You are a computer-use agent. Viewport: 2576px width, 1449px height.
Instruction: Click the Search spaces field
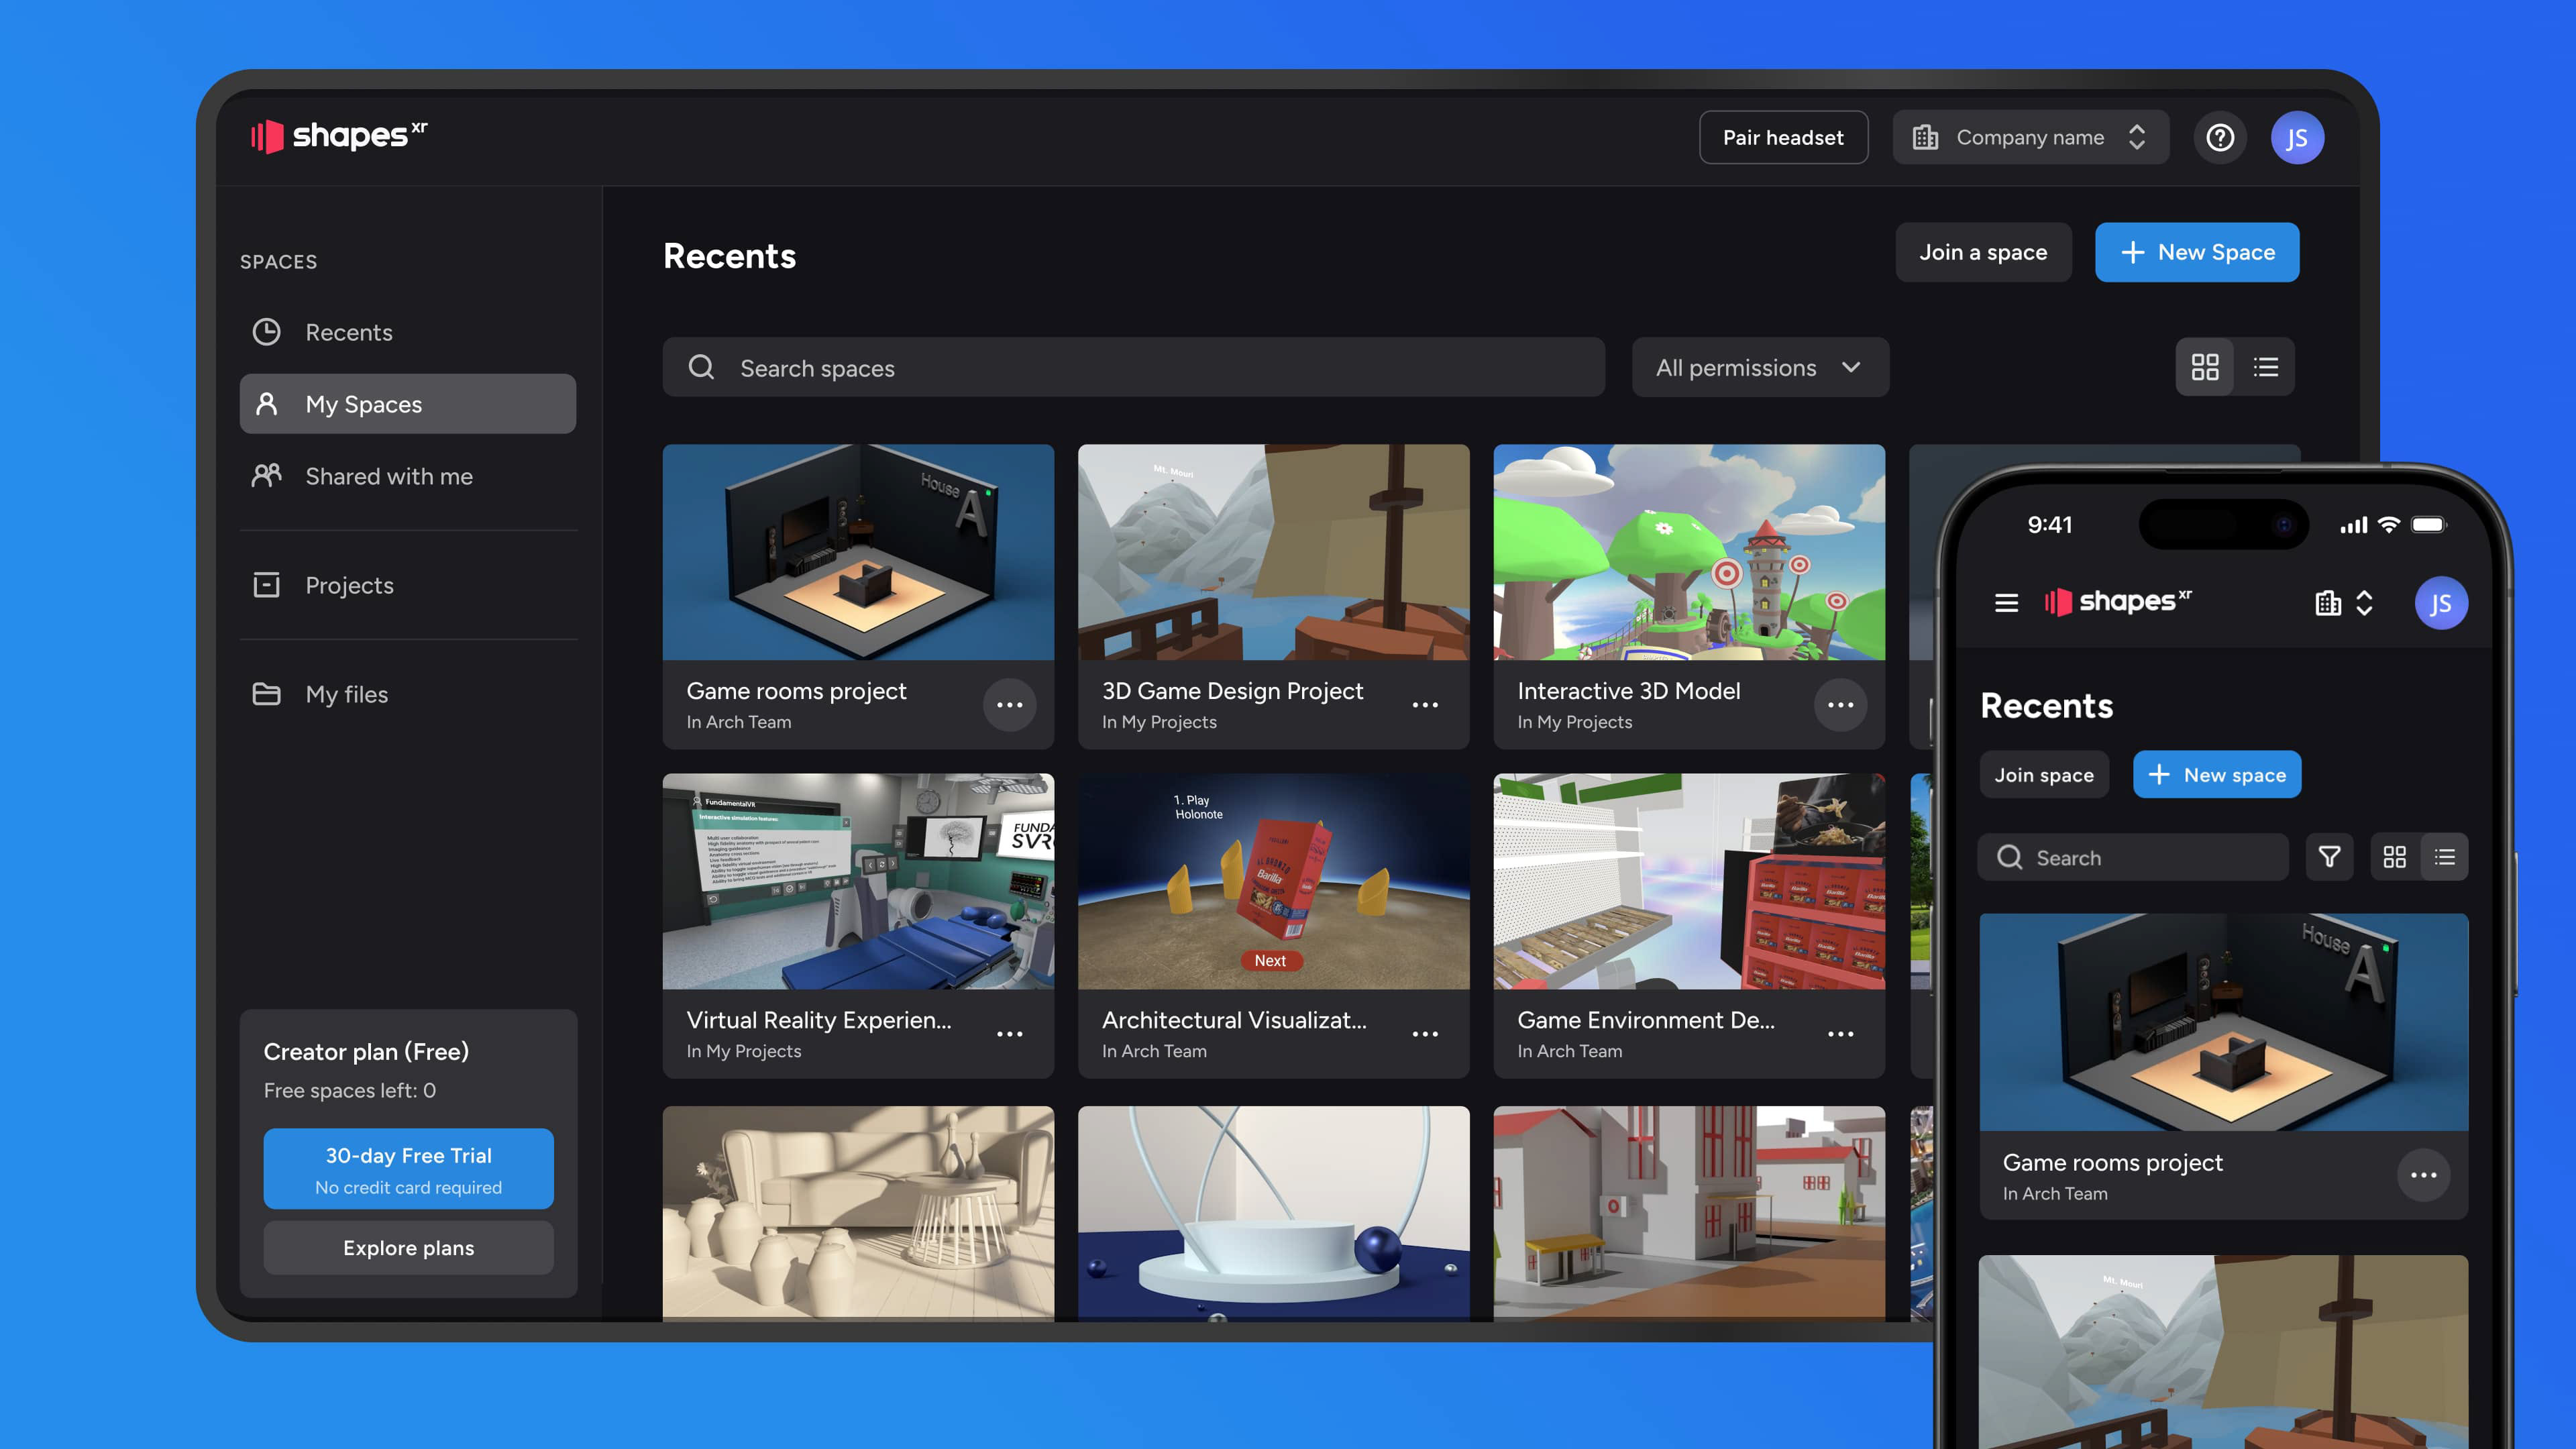[x=1133, y=367]
